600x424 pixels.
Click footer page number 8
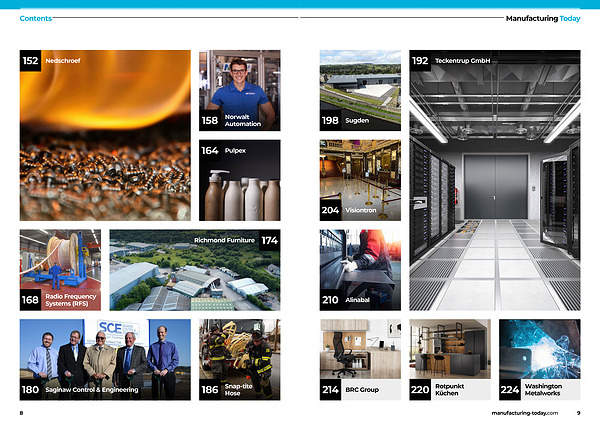pos(21,413)
